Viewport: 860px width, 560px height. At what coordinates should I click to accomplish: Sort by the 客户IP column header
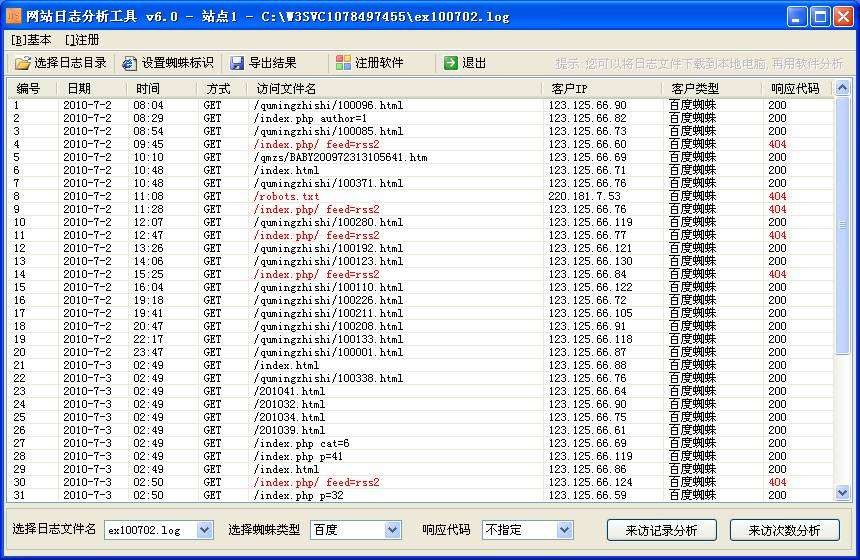click(x=569, y=88)
